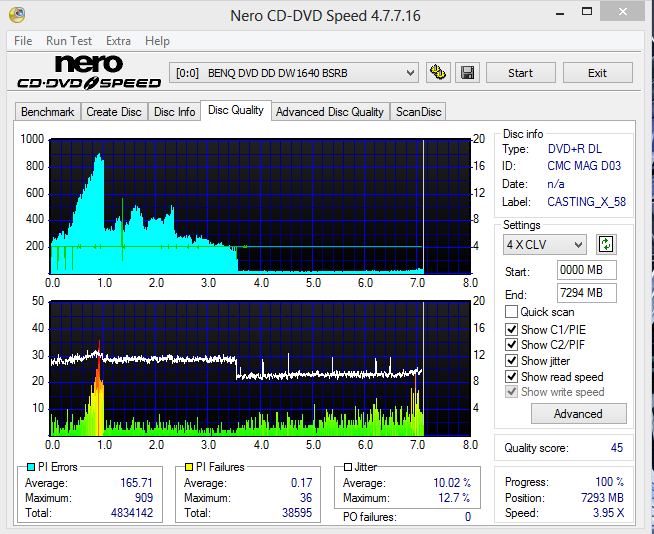Switch to Advanced Disc Quality tab
This screenshot has width=654, height=534.
pyautogui.click(x=330, y=112)
